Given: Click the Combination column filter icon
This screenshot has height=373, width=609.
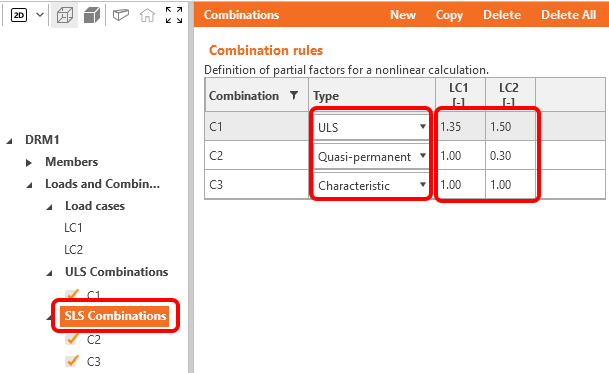Looking at the screenshot, I should tap(294, 95).
